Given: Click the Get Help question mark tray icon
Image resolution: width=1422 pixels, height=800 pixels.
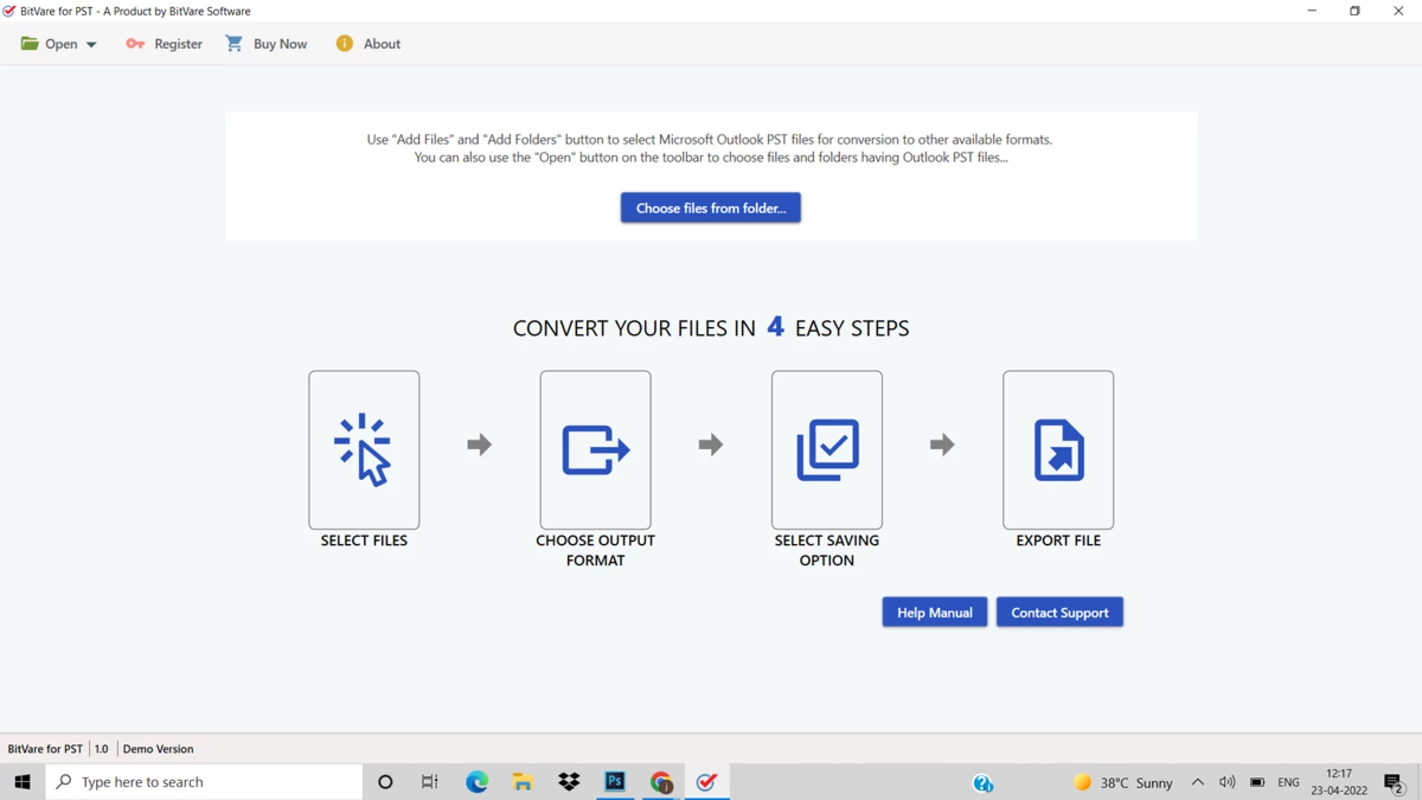Looking at the screenshot, I should (x=983, y=783).
